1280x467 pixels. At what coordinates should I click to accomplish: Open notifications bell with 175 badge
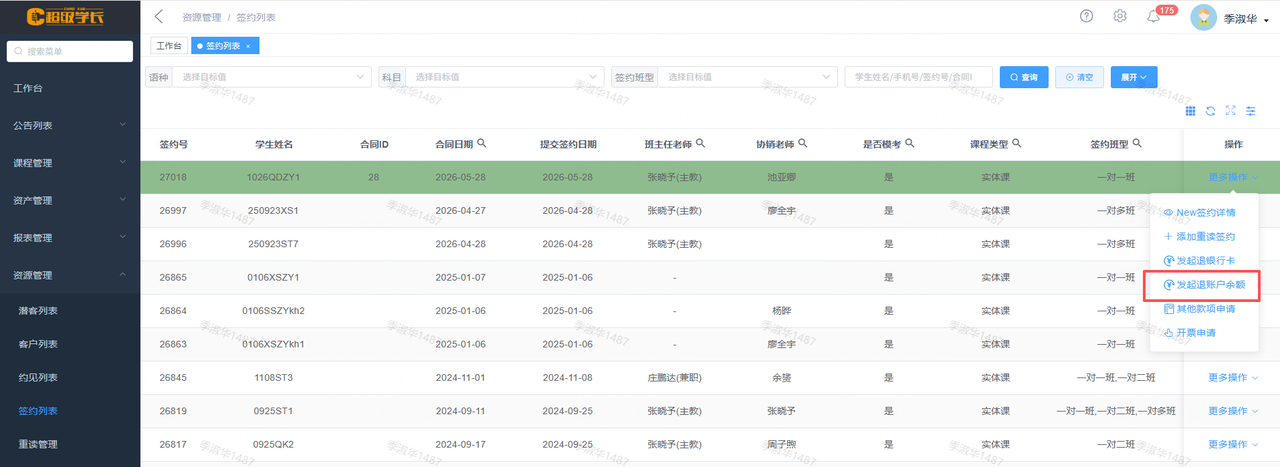1153,16
